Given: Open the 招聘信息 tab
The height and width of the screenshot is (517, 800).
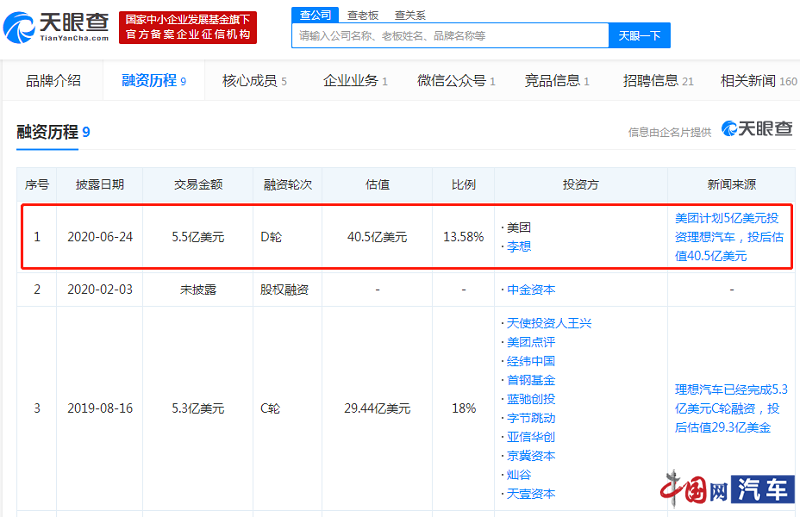Looking at the screenshot, I should 658,81.
